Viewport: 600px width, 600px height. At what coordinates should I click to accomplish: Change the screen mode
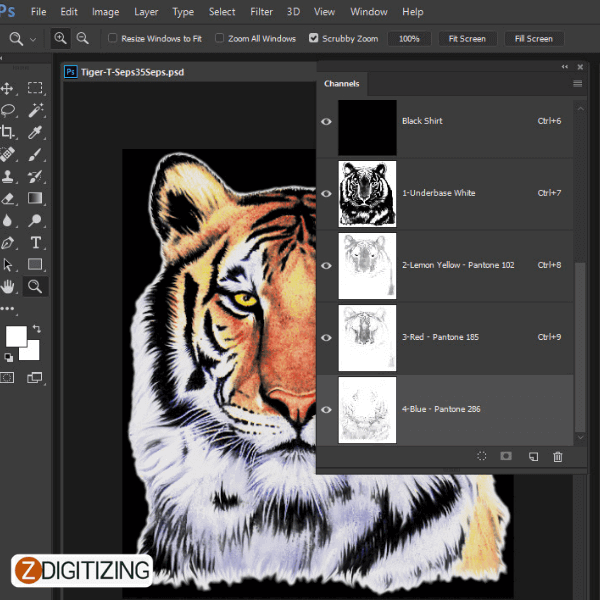point(34,378)
